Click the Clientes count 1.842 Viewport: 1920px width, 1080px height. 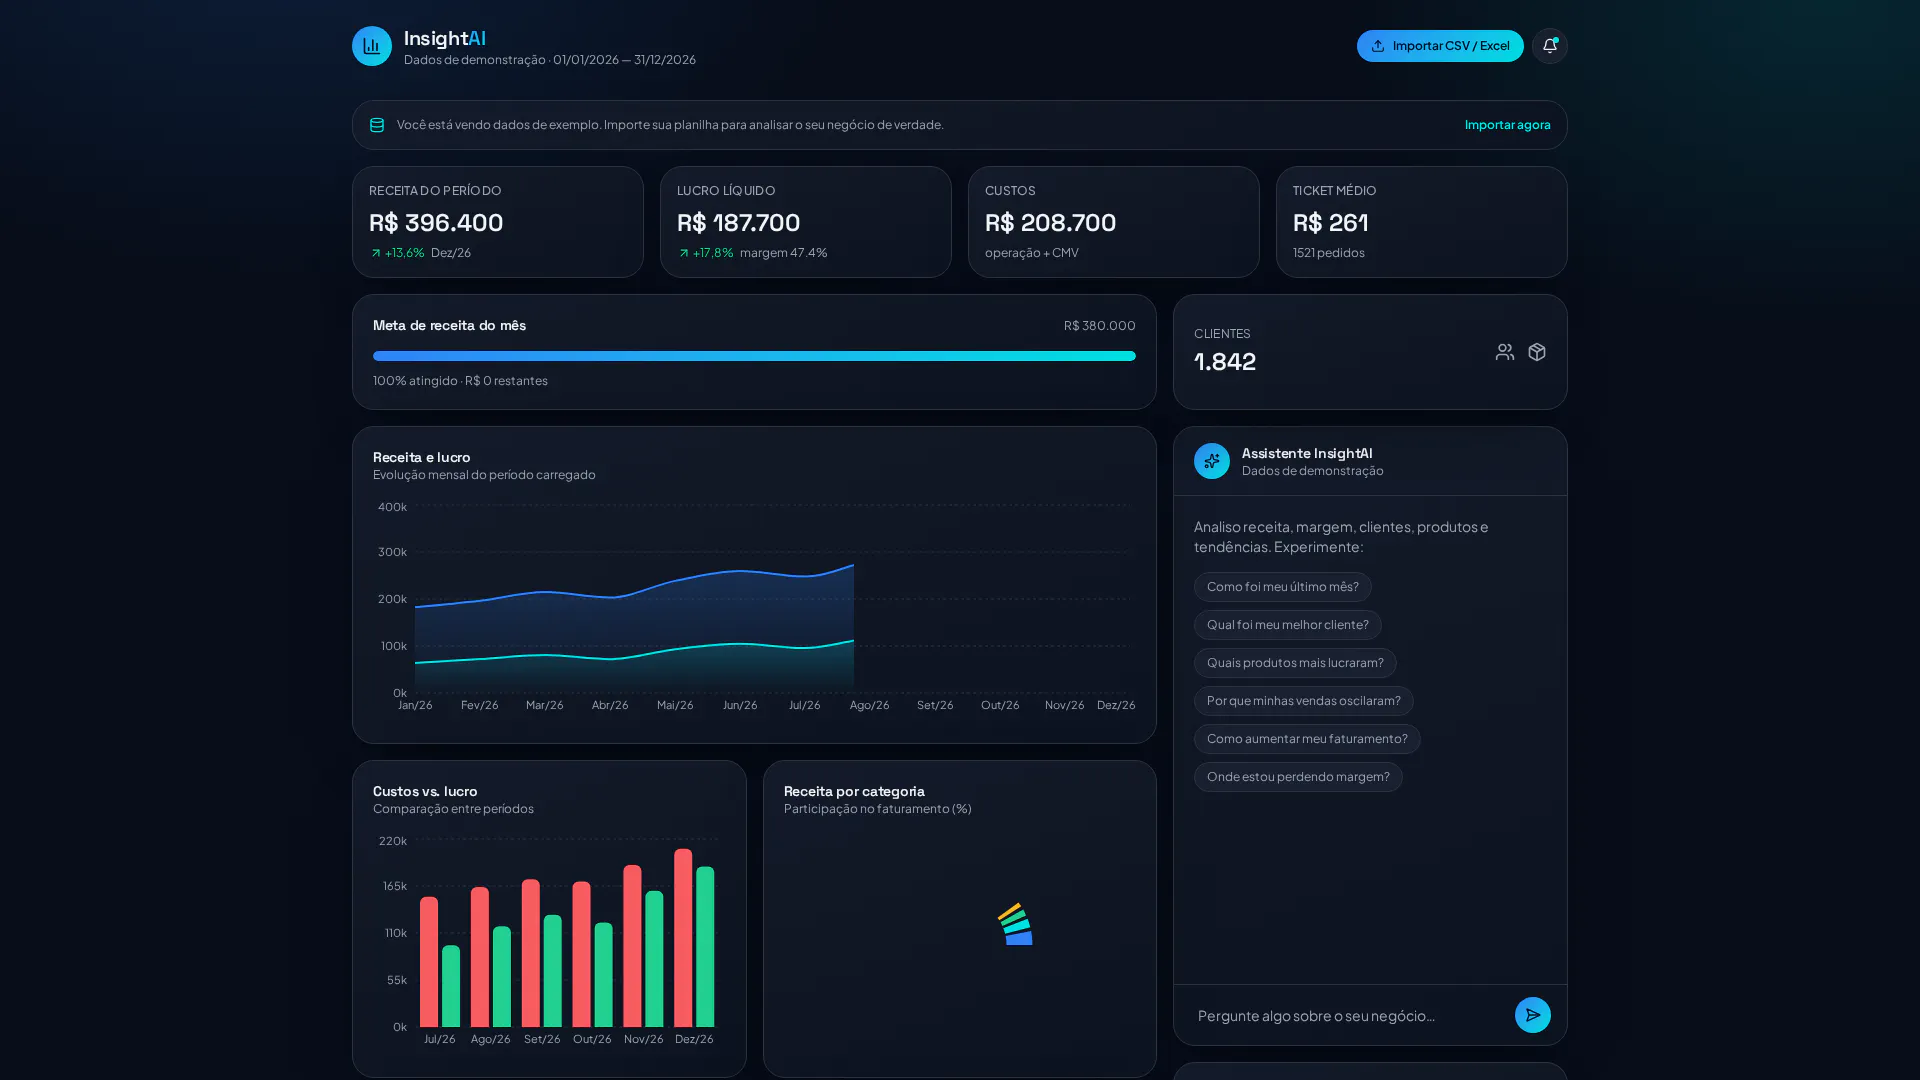(x=1225, y=361)
